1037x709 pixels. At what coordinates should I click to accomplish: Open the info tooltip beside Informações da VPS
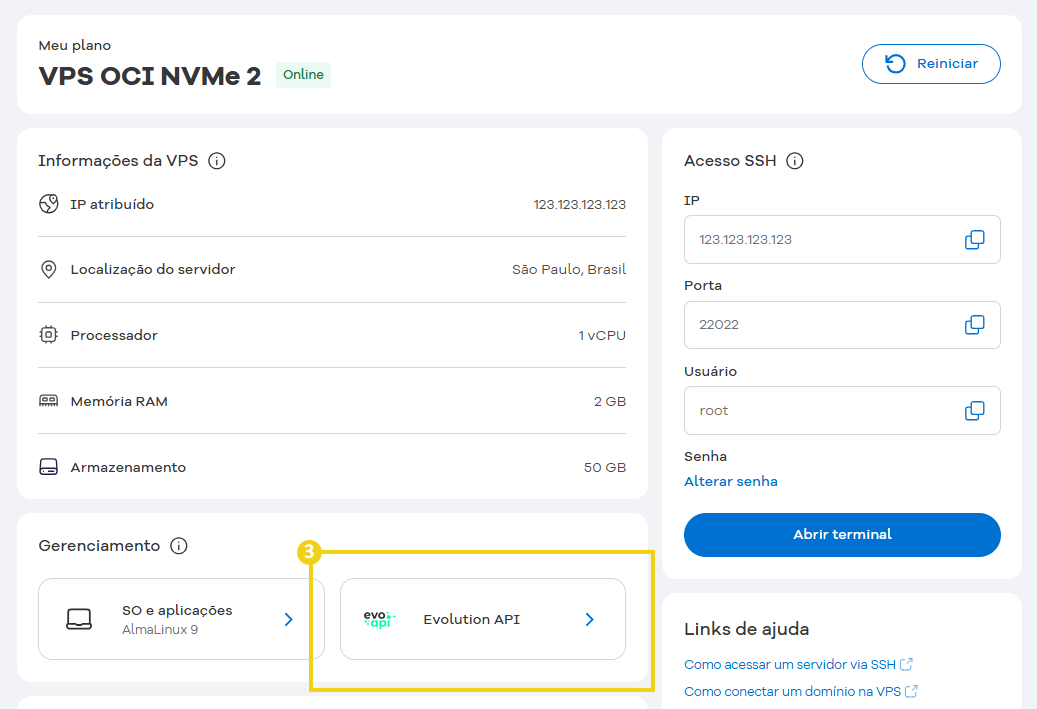coord(219,160)
